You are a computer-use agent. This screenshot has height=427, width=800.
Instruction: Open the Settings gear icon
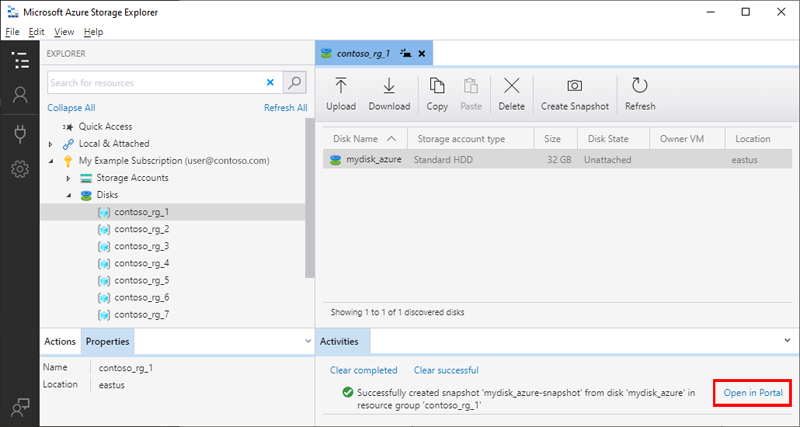pyautogui.click(x=19, y=169)
